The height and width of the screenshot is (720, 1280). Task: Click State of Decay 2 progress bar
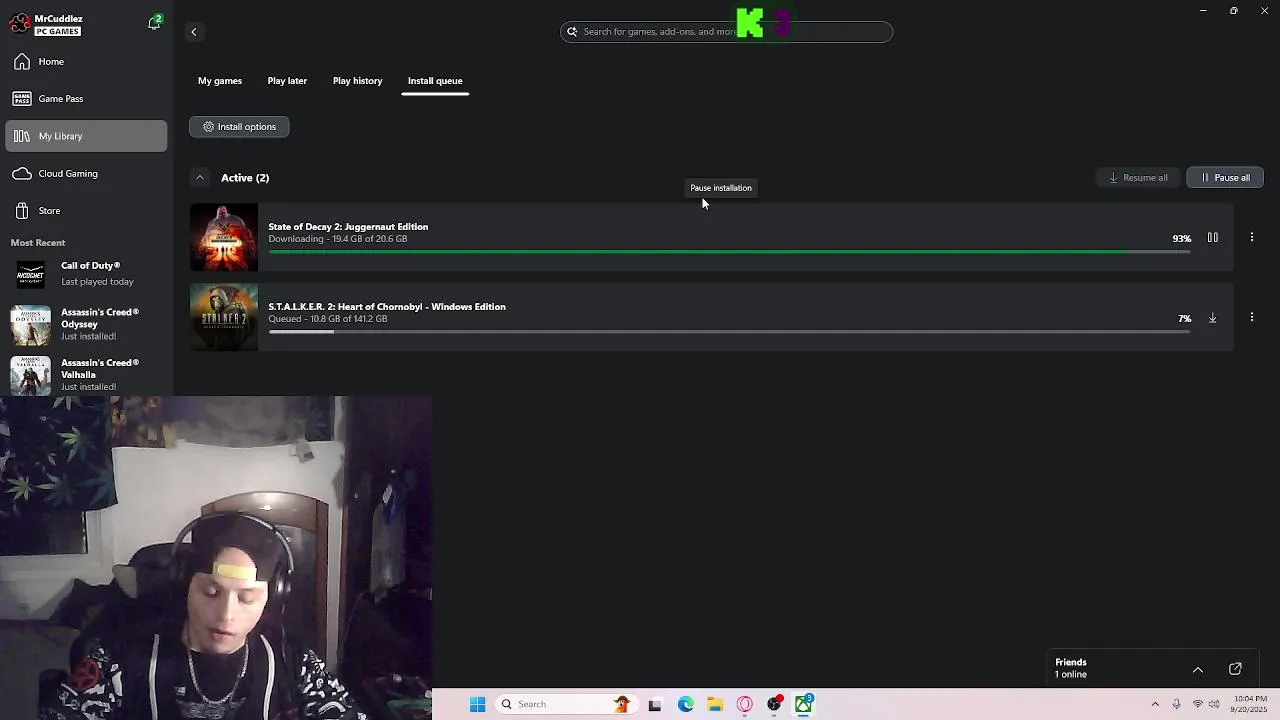[729, 251]
